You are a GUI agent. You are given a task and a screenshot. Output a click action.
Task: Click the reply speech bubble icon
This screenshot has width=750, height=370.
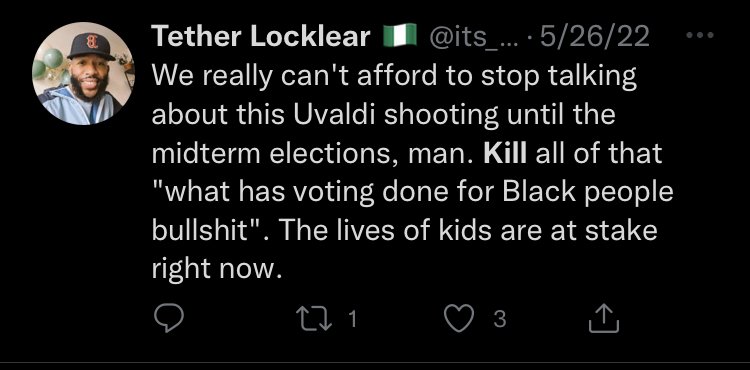[x=169, y=319]
